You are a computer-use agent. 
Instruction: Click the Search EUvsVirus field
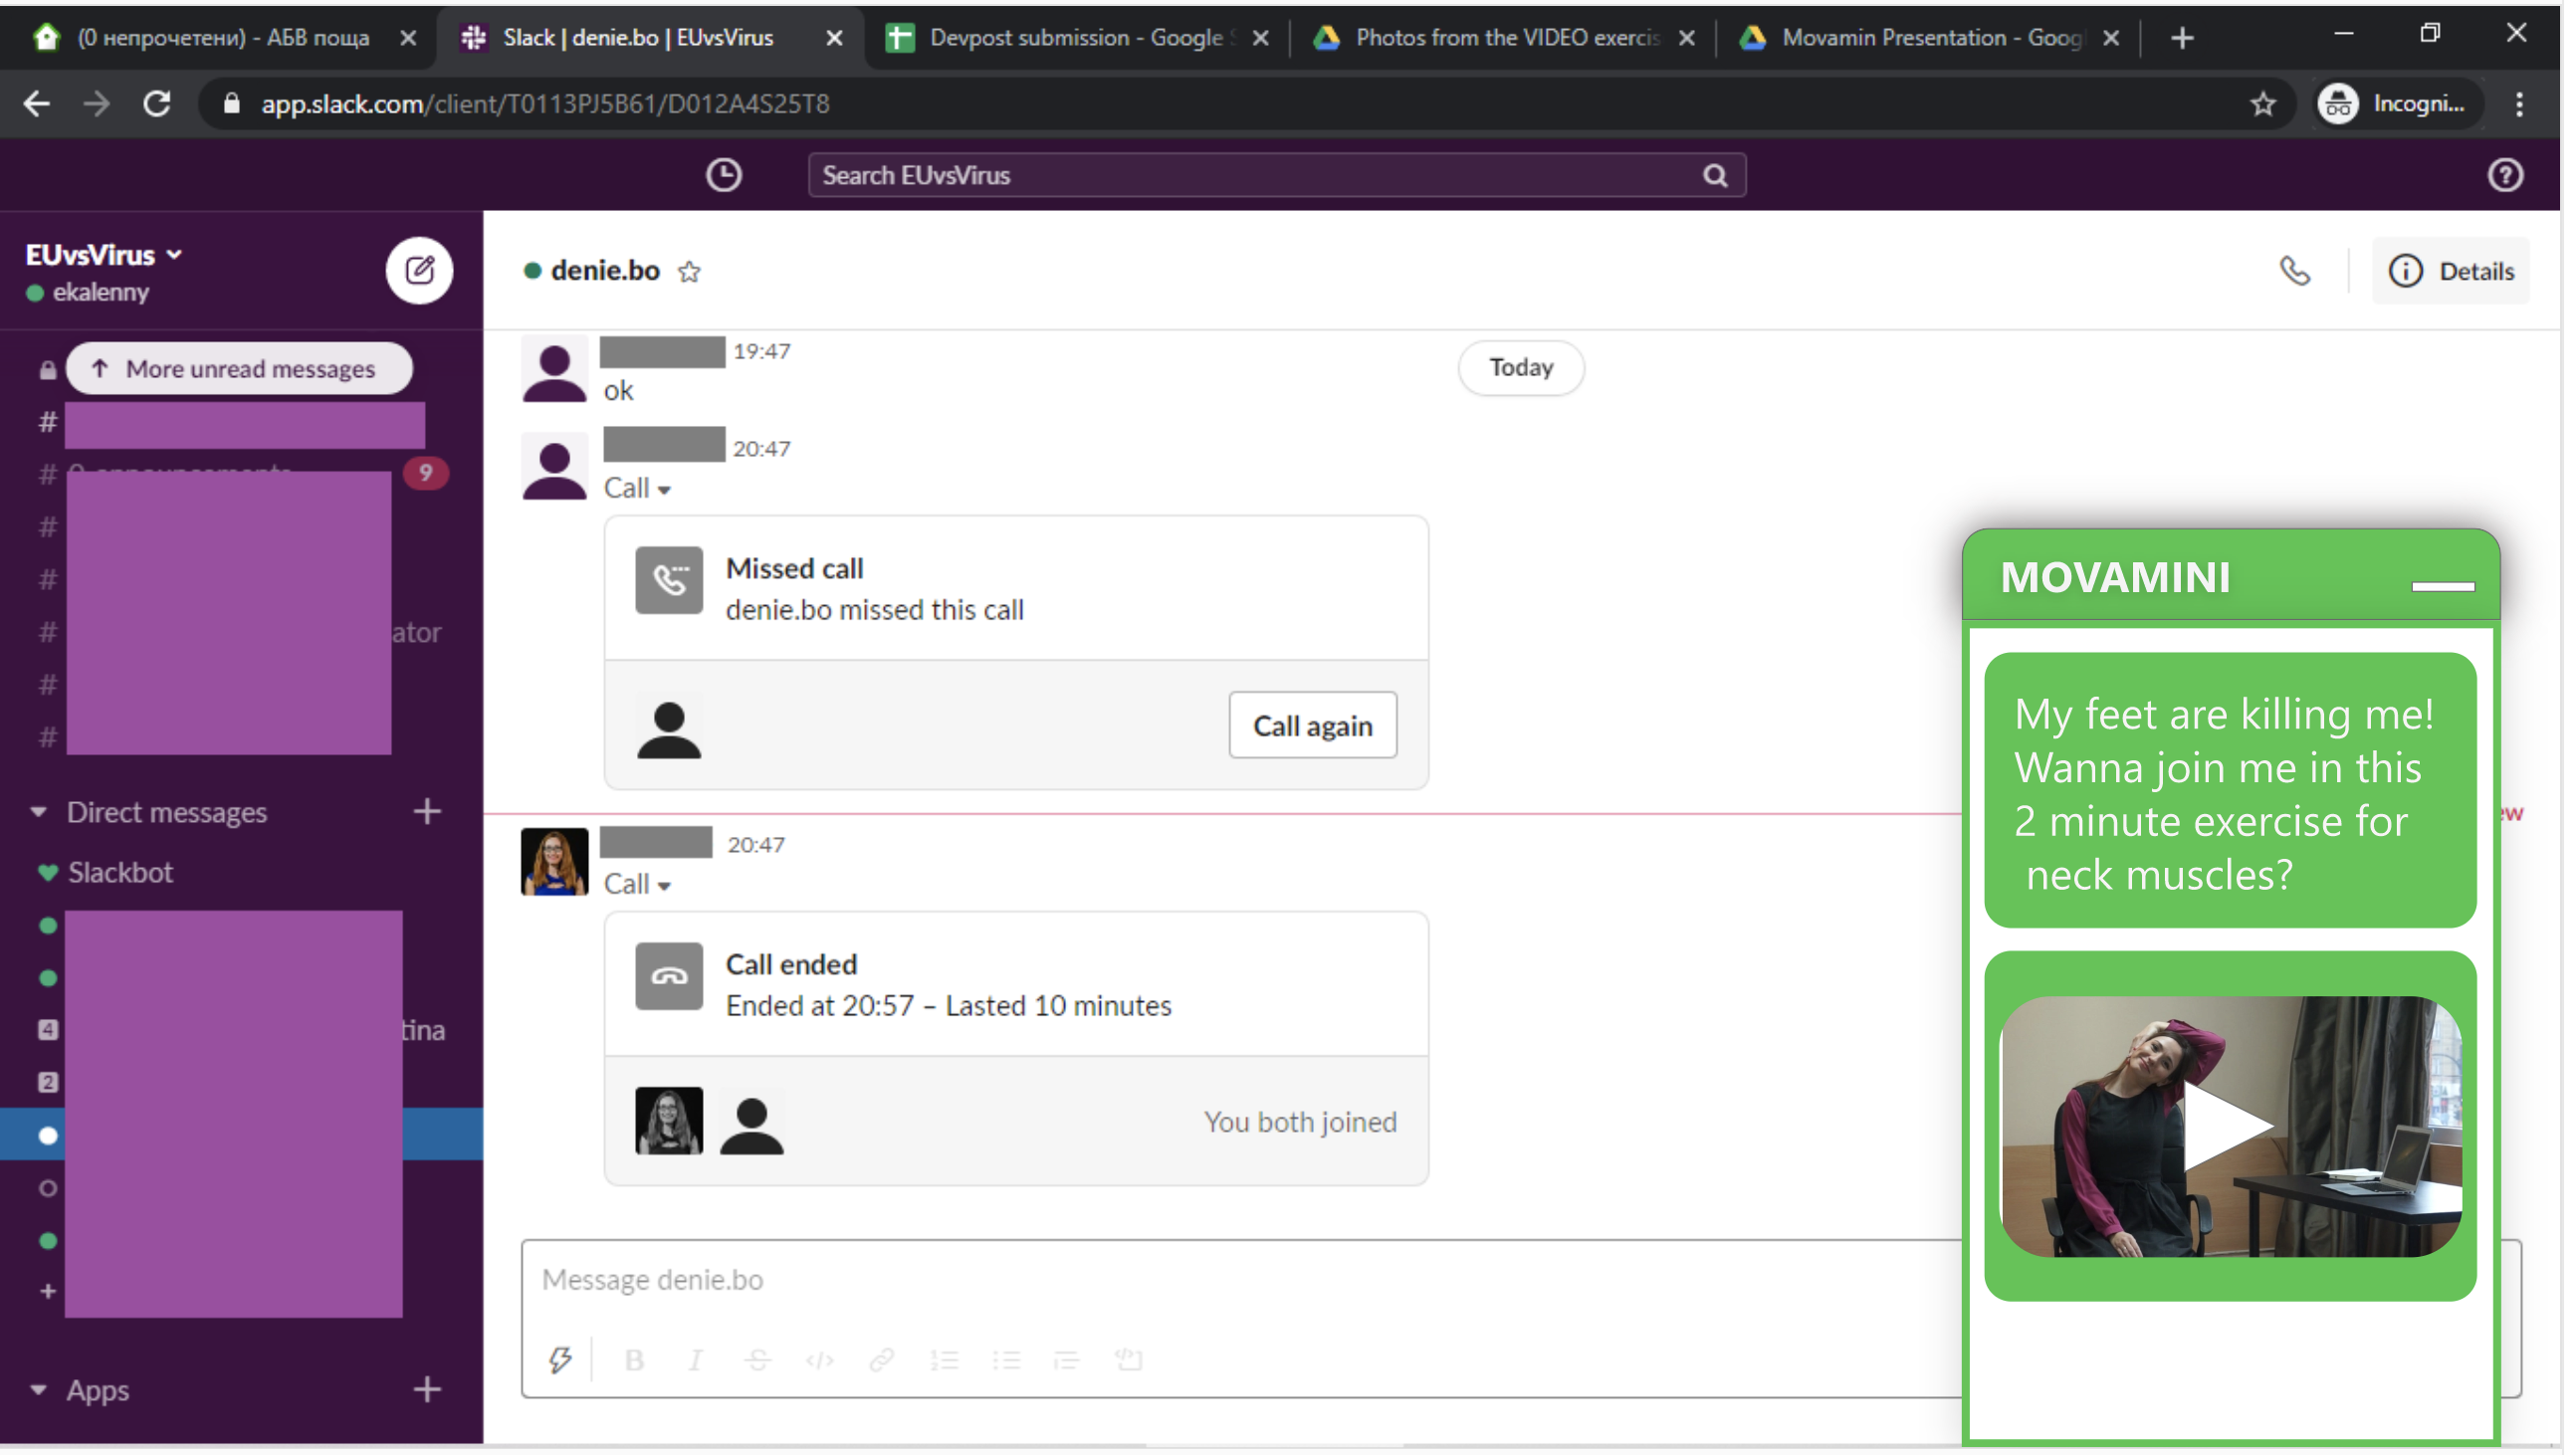click(x=1260, y=176)
